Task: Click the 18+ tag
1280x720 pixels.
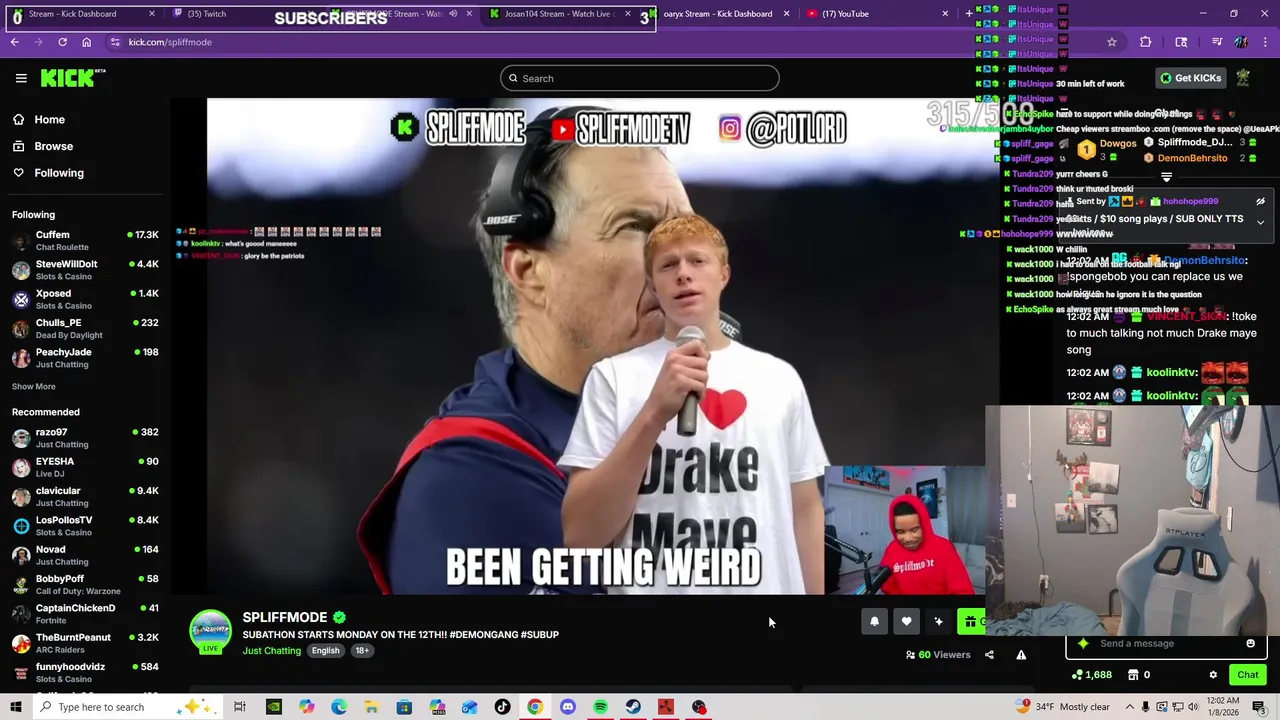Action: 362,651
